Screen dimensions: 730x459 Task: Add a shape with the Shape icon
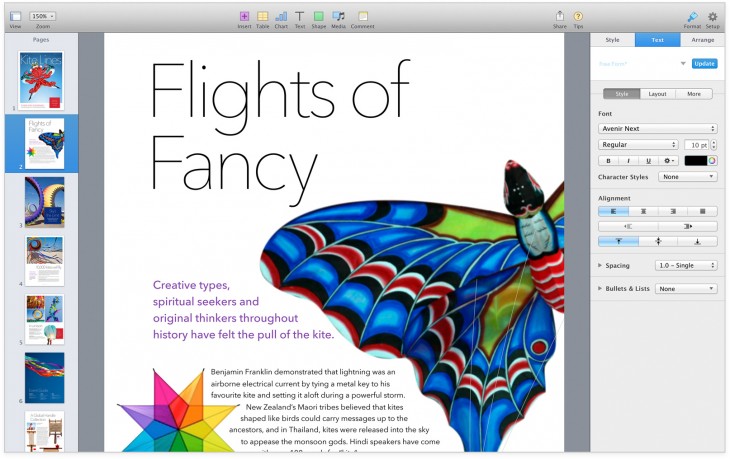[x=318, y=17]
